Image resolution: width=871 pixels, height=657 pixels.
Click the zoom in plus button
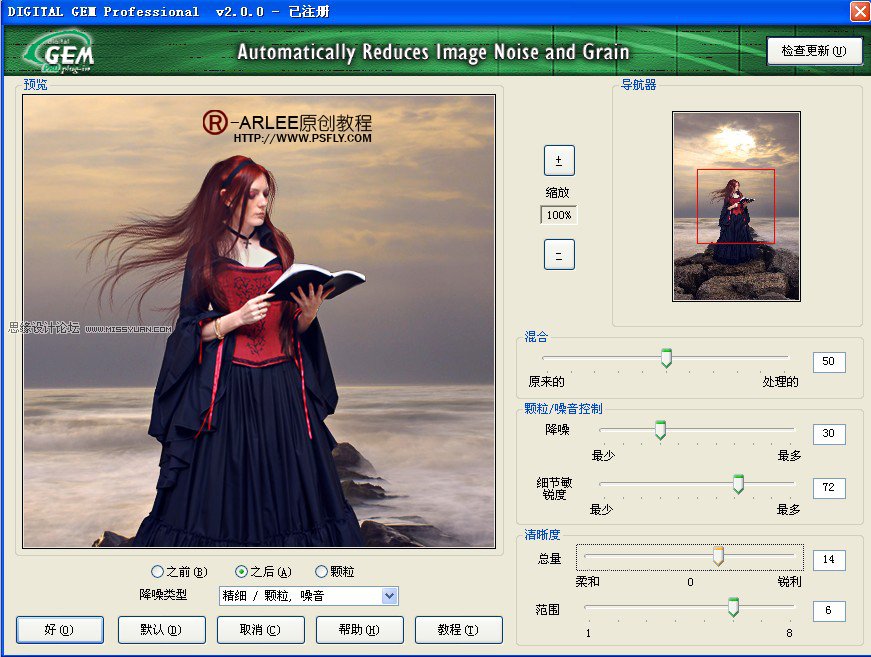[x=559, y=161]
